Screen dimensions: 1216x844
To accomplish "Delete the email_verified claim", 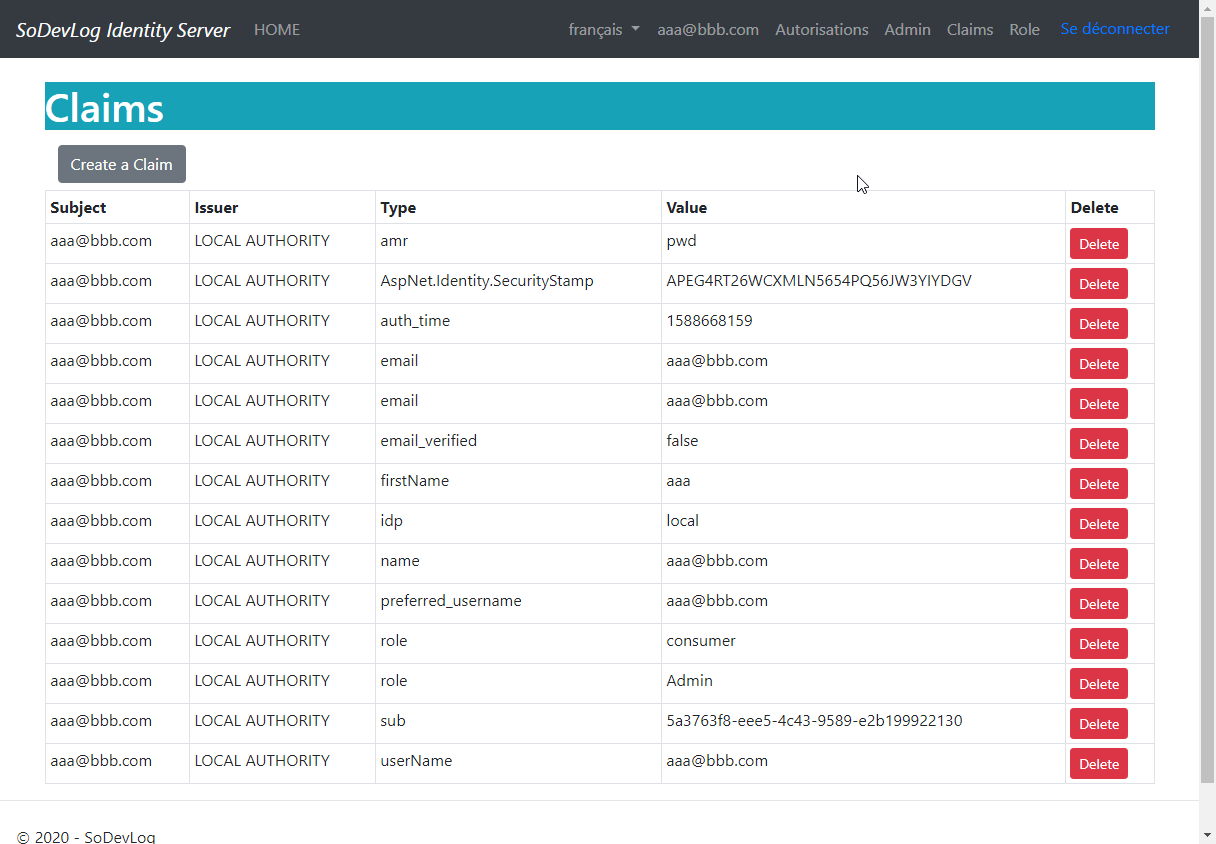I will (1098, 443).
